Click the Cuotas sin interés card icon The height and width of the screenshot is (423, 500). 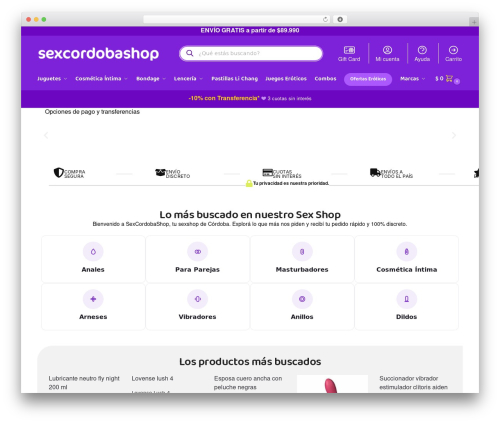click(x=268, y=172)
